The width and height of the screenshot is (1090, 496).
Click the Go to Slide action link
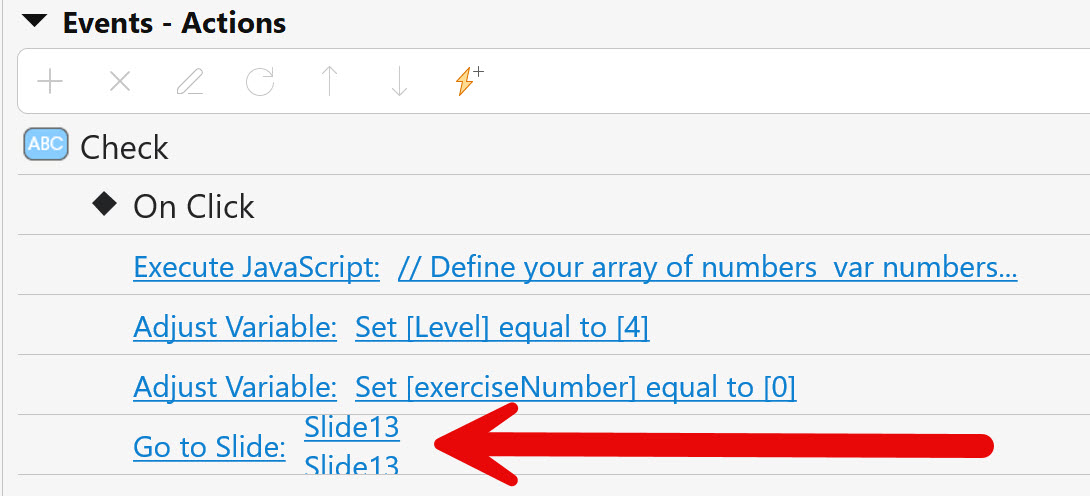point(209,447)
